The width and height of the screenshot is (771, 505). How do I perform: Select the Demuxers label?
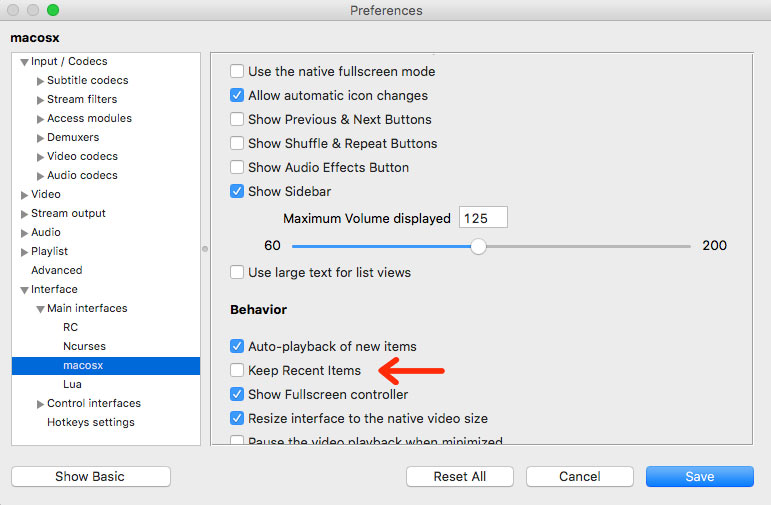[x=73, y=137]
